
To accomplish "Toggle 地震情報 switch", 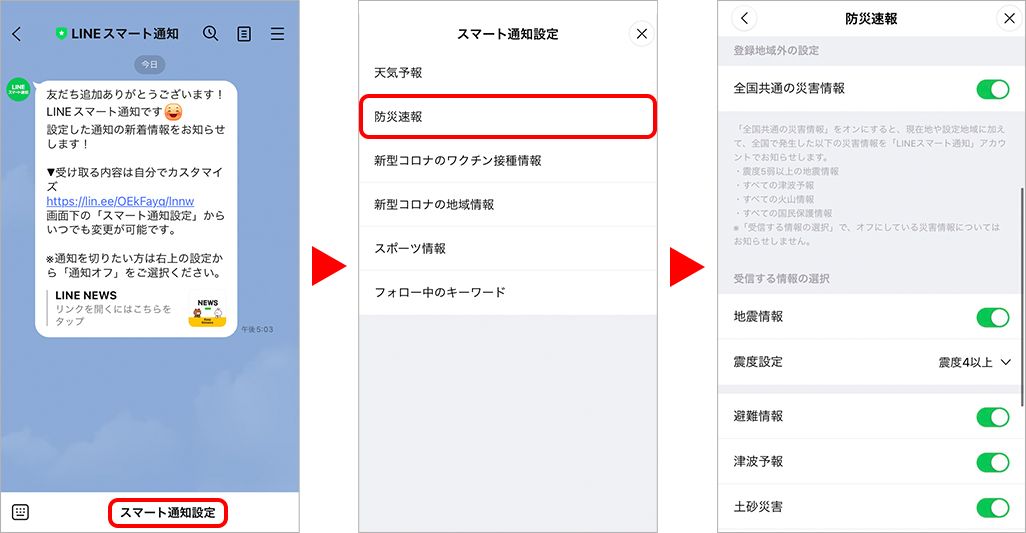I will pos(993,317).
